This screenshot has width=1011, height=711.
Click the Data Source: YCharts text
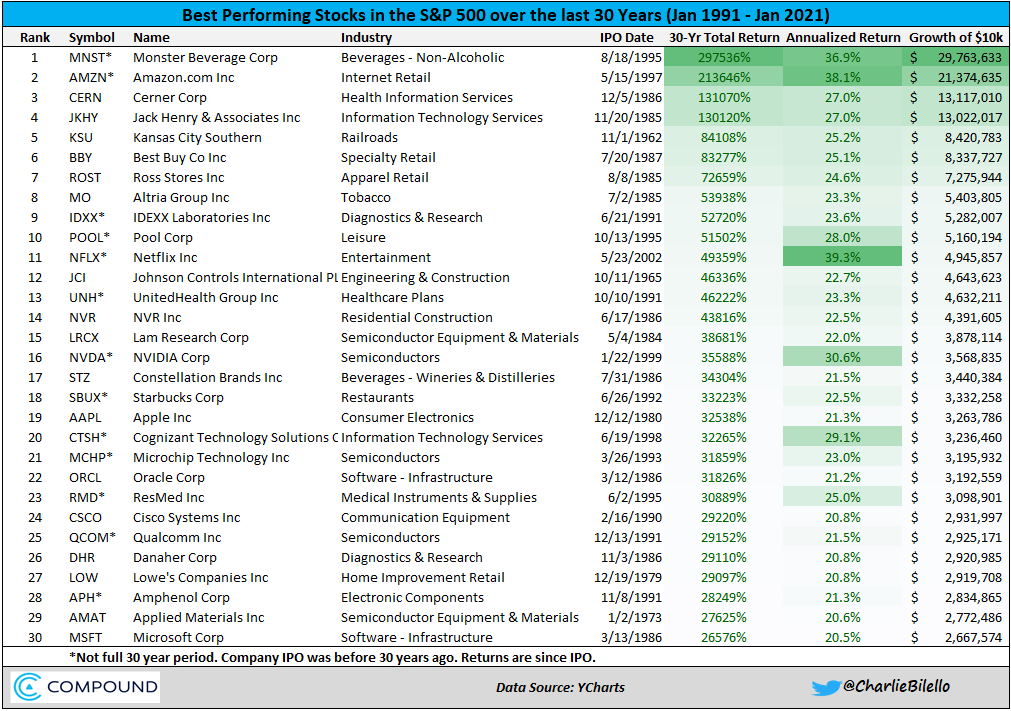(560, 687)
